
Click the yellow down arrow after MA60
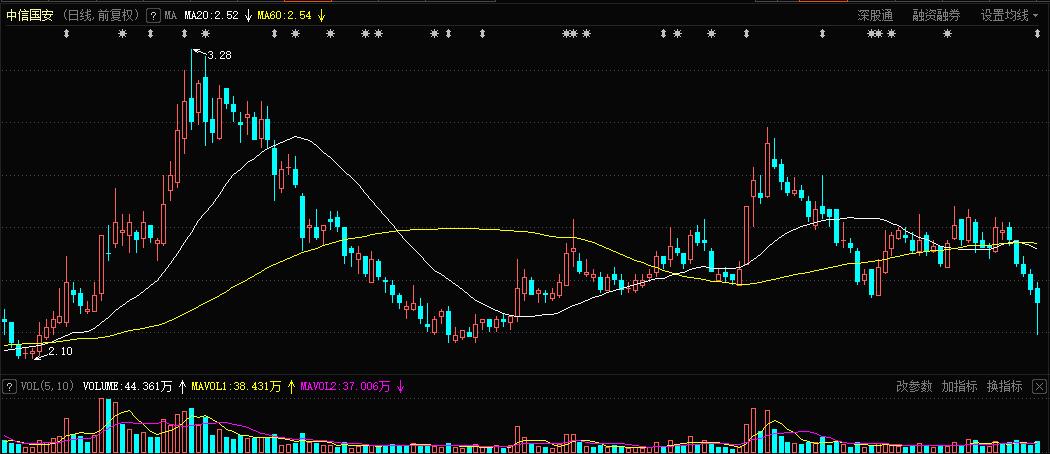(x=321, y=15)
